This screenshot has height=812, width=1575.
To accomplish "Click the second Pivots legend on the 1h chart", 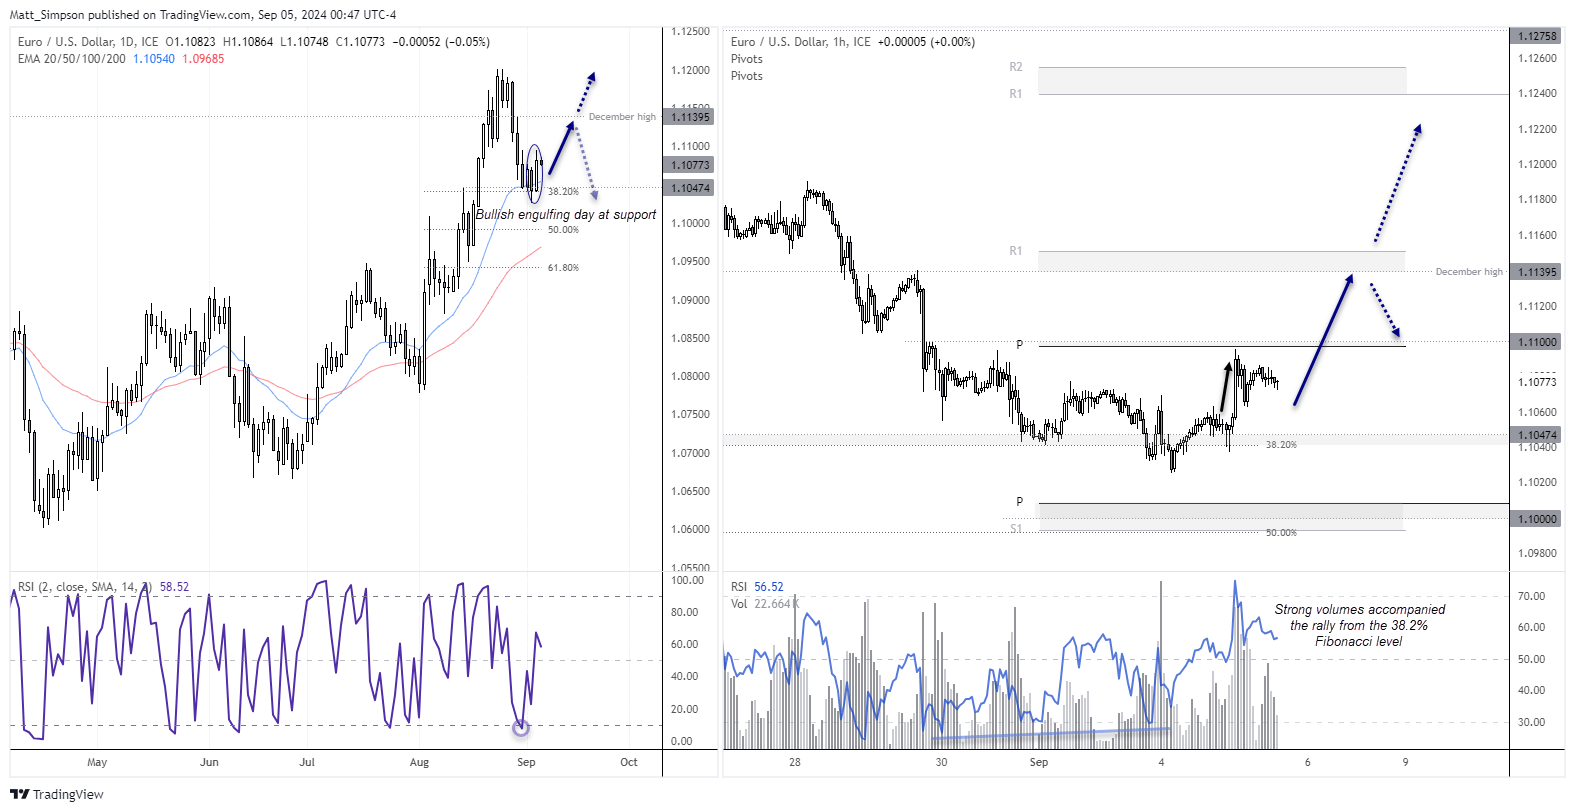I will click(747, 76).
